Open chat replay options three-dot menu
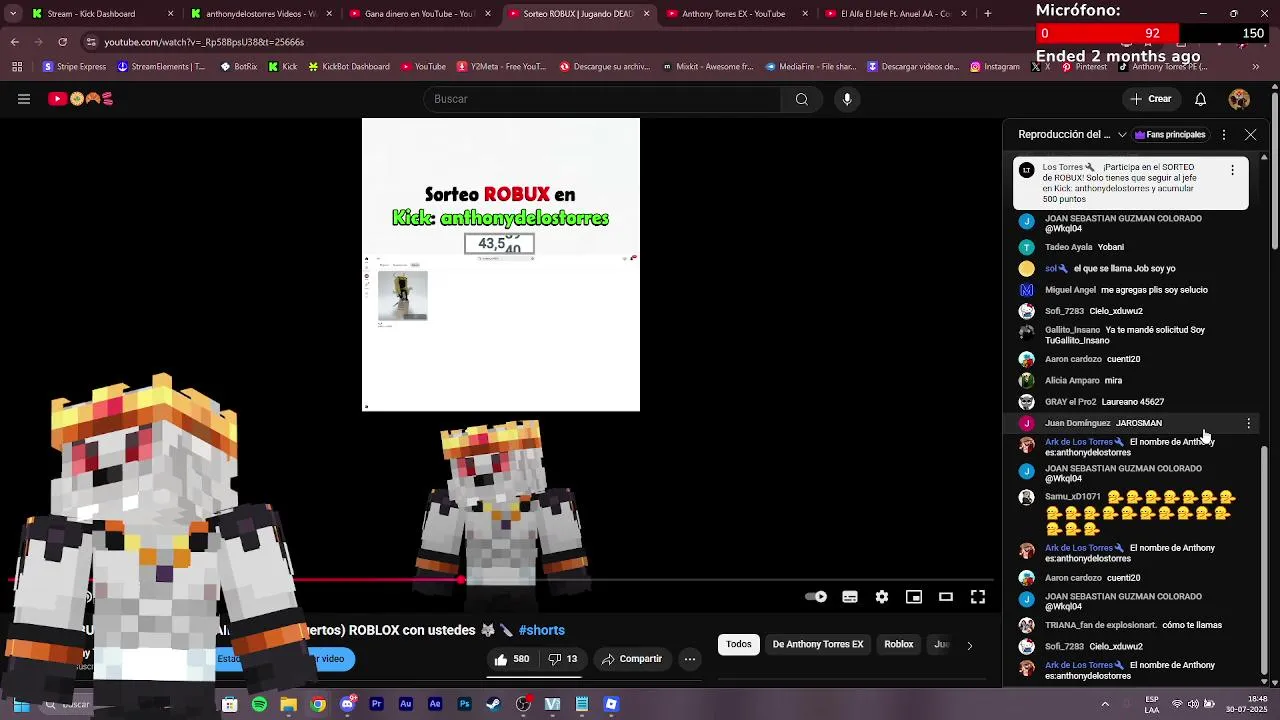Image resolution: width=1280 pixels, height=720 pixels. [x=1224, y=134]
